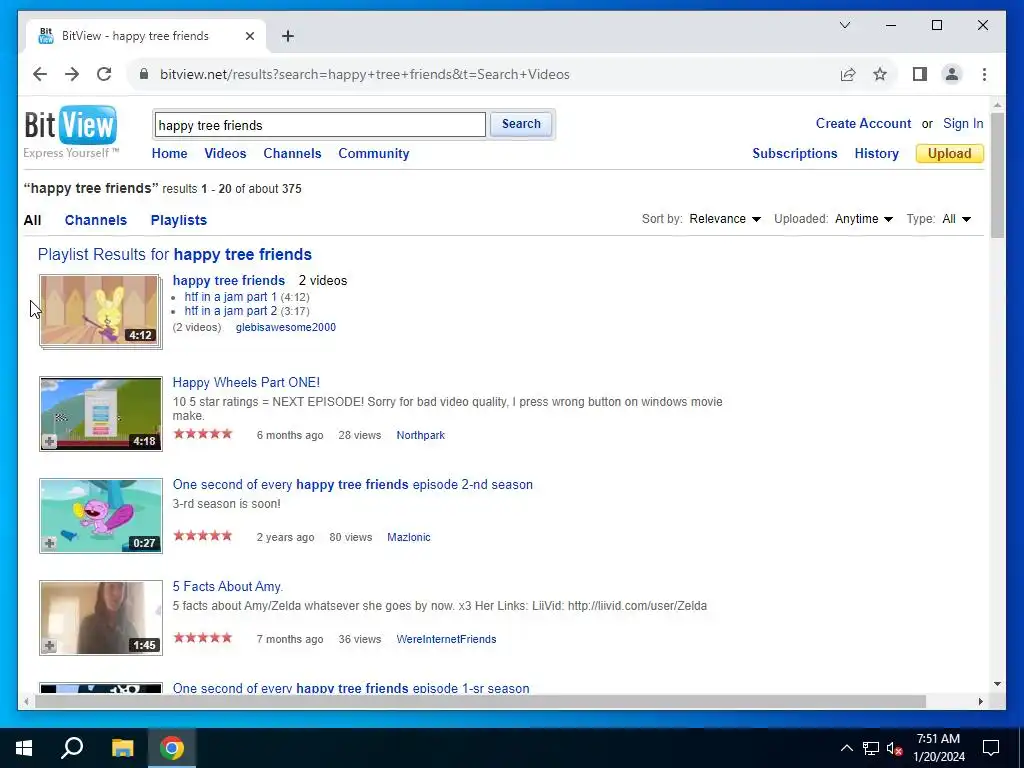Open the Windows Start menu
This screenshot has width=1024, height=768.
(x=24, y=748)
